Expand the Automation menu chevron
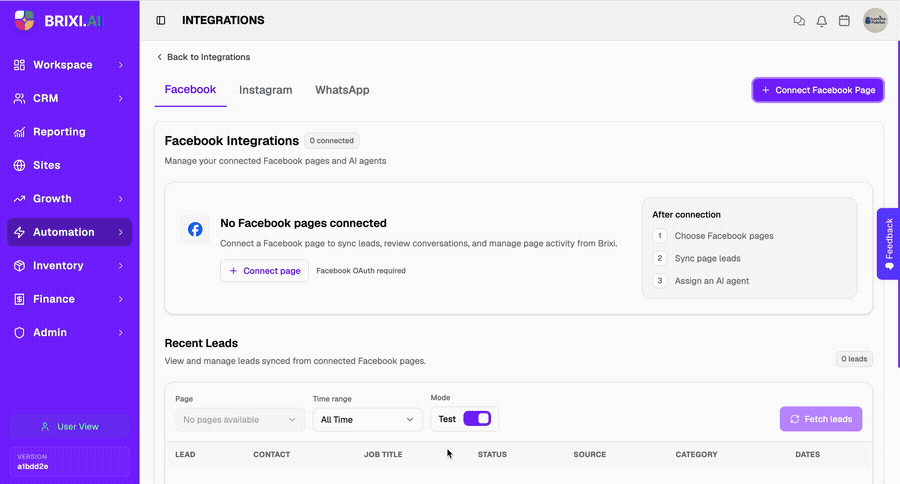The image size is (900, 484). click(121, 232)
